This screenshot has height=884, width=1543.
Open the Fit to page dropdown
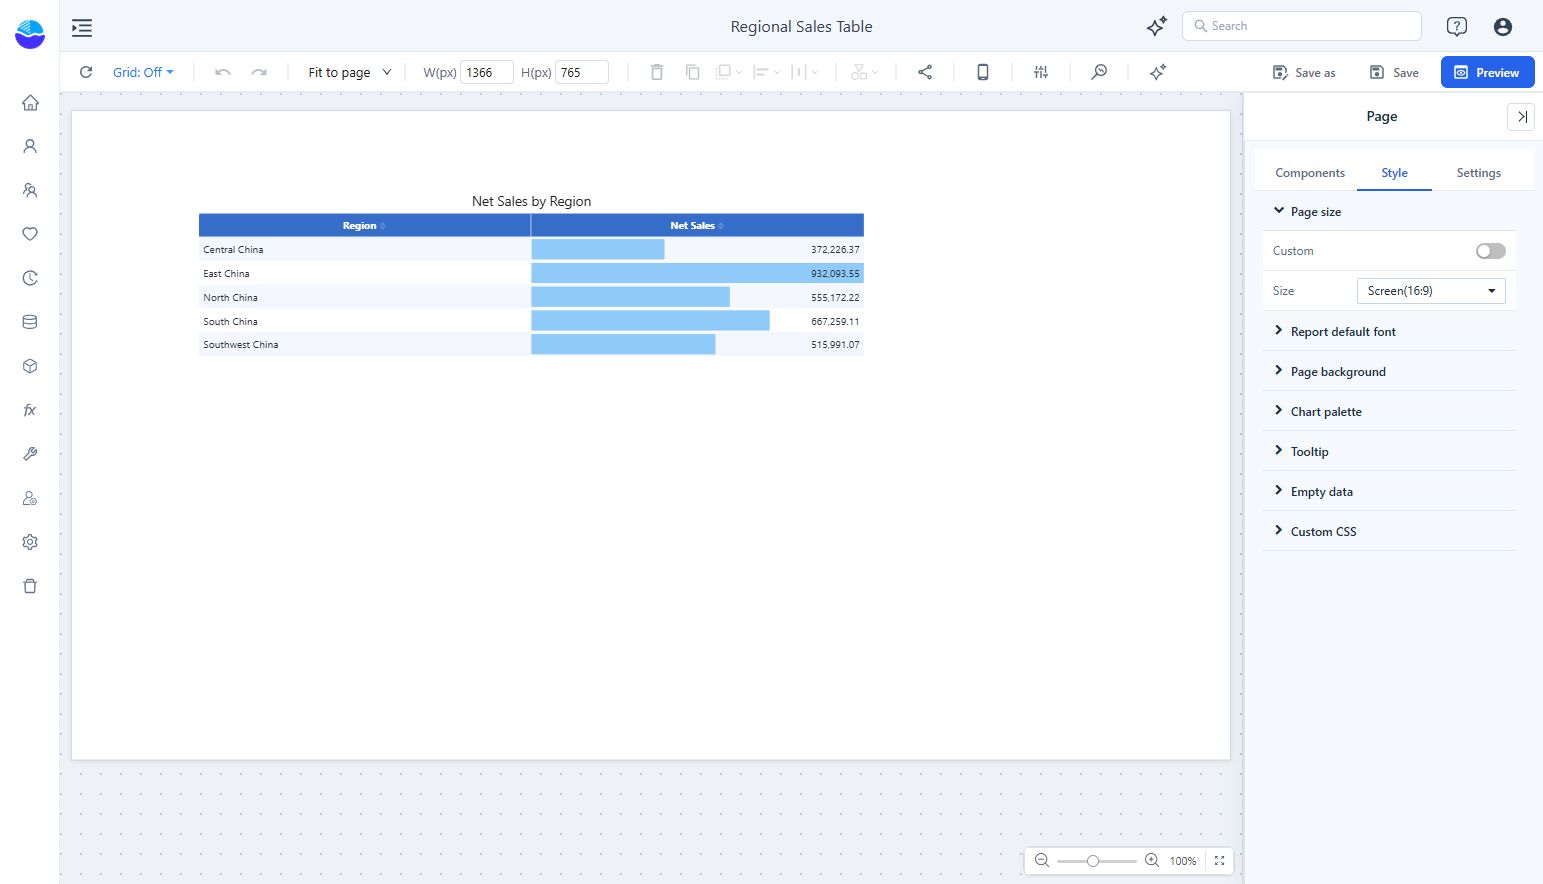[x=350, y=72]
